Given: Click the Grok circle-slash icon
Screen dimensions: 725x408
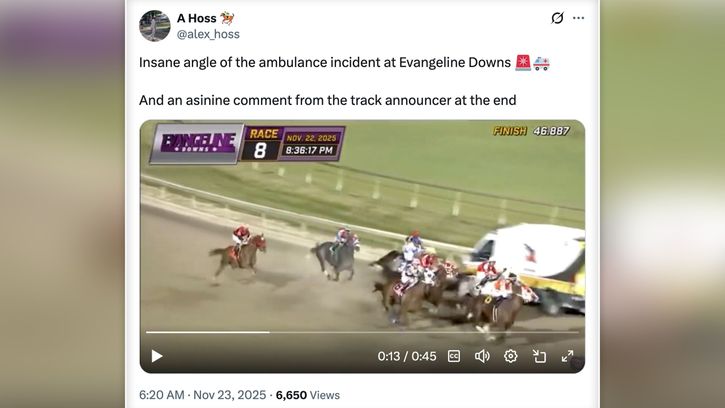Looking at the screenshot, I should point(557,18).
